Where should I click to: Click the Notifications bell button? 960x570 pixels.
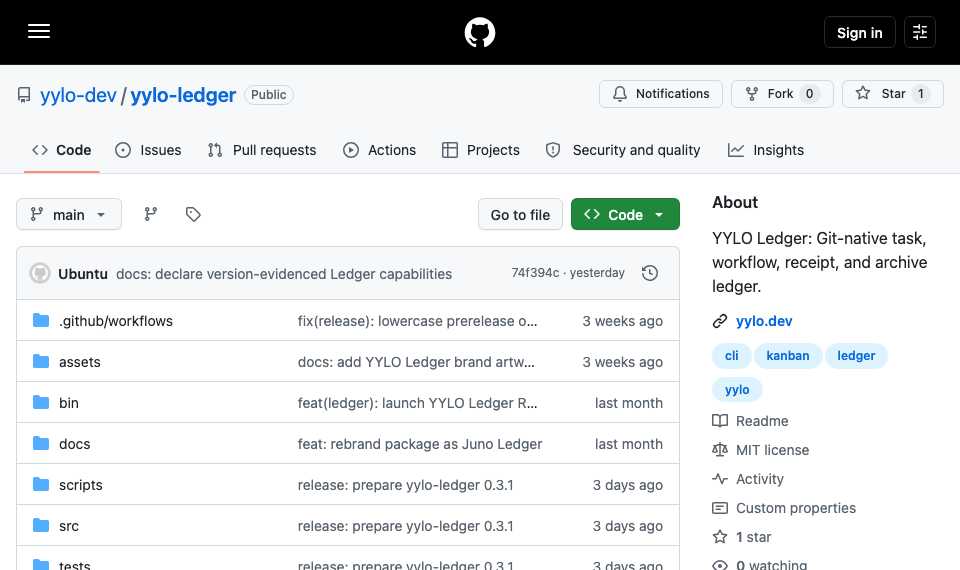point(661,94)
